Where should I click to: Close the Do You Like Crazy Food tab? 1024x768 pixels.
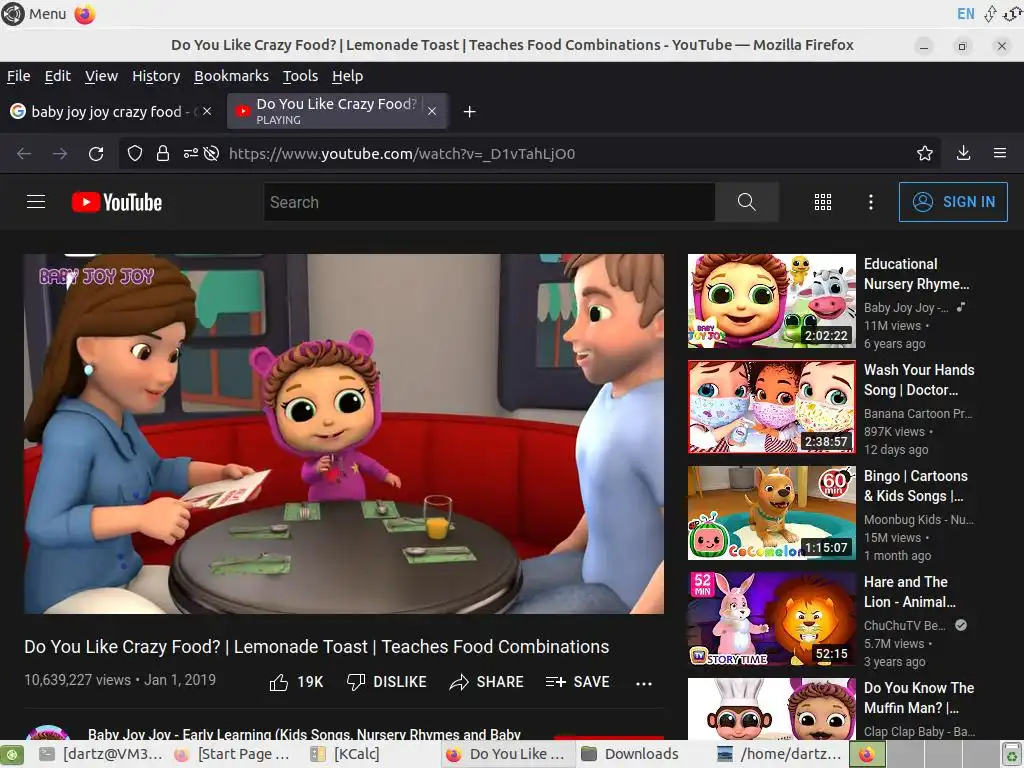click(432, 112)
